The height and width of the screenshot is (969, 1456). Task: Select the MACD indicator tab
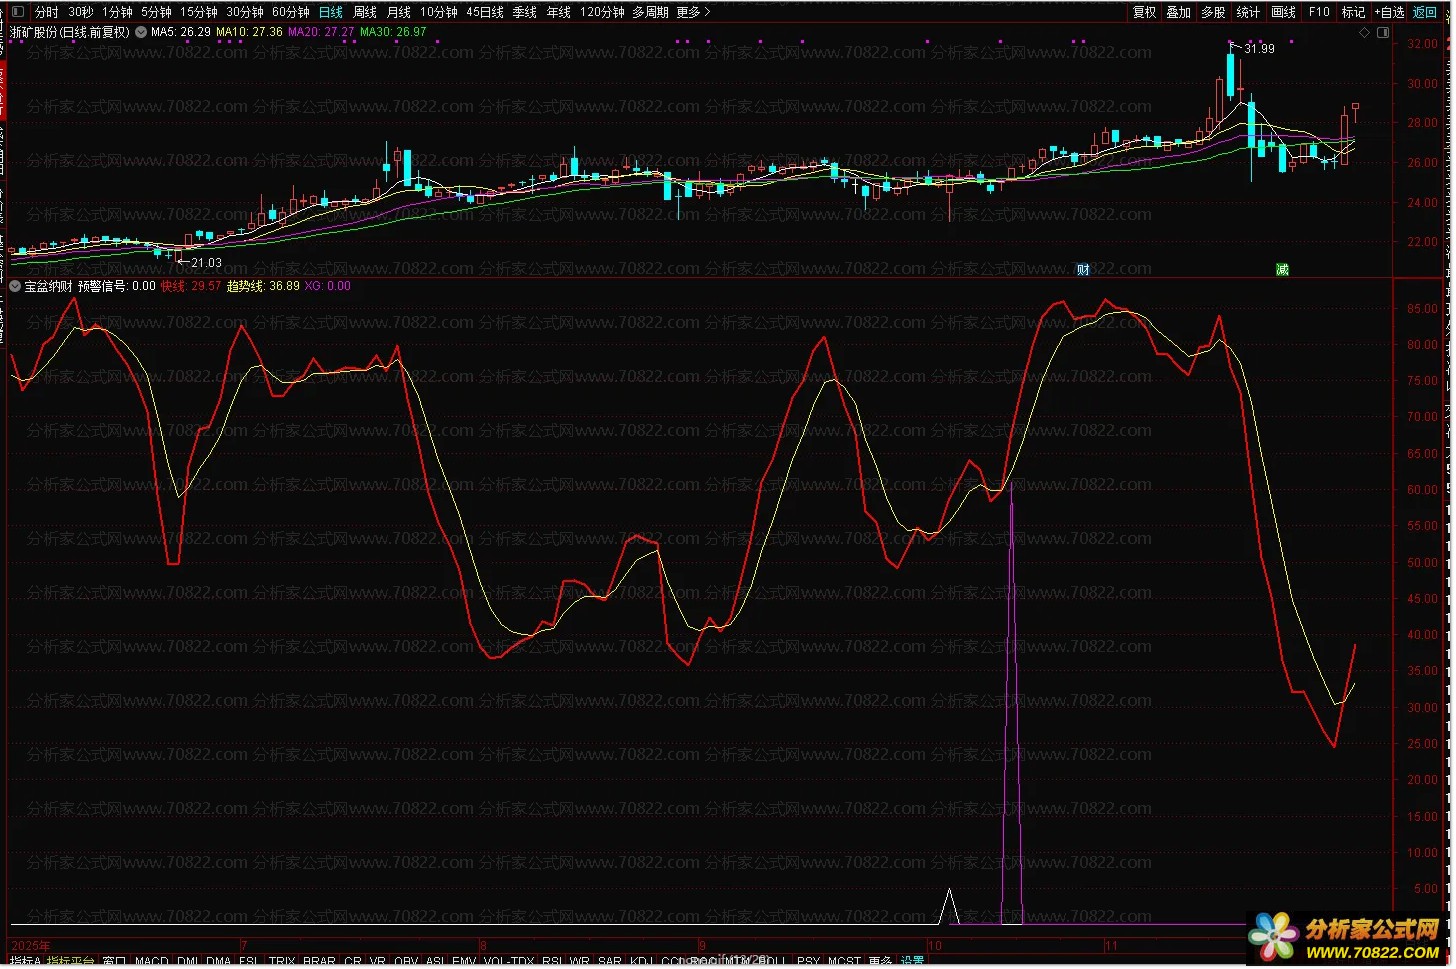click(x=152, y=962)
